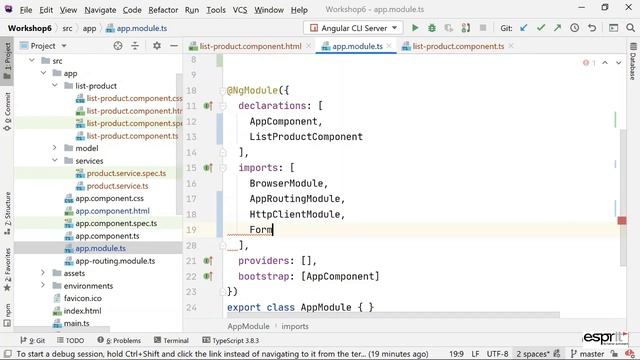The height and width of the screenshot is (360, 640).
Task: Hide the Project tool window
Action: [173, 46]
